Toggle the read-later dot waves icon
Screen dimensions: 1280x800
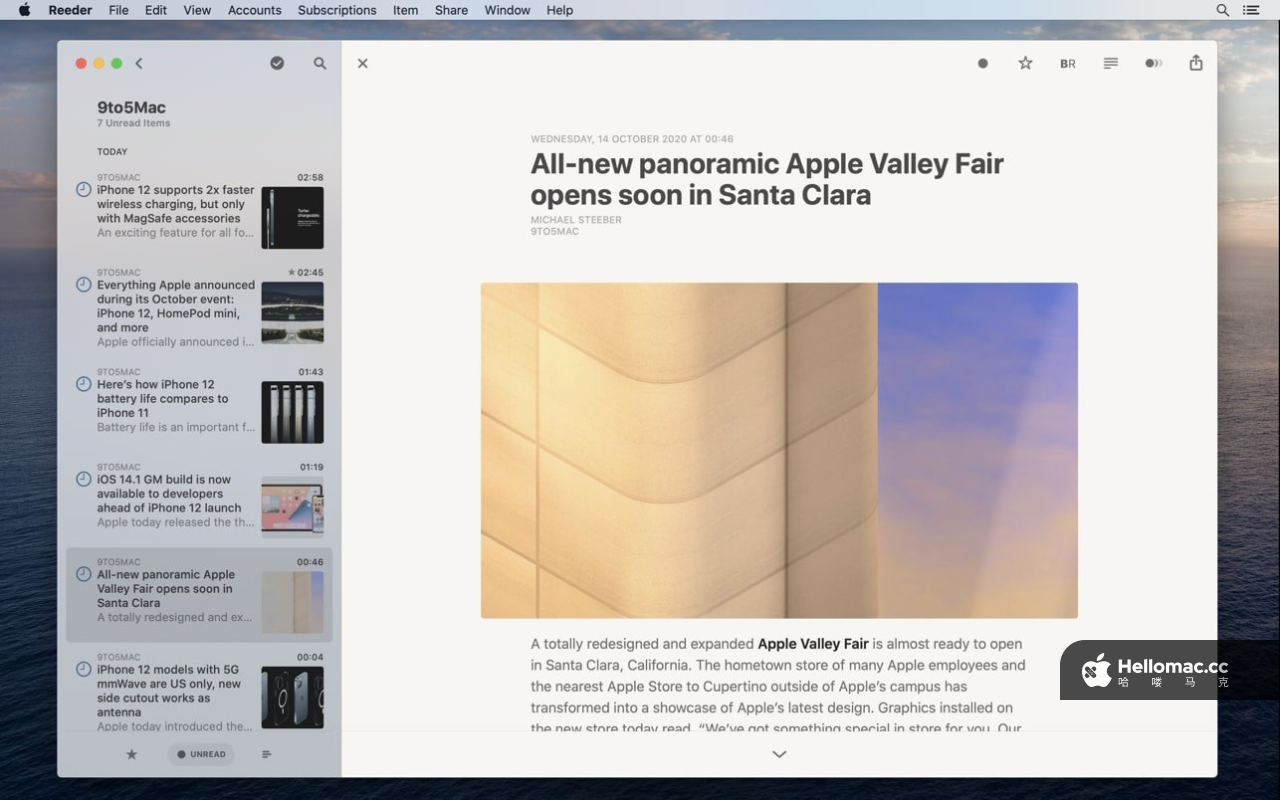pyautogui.click(x=1153, y=63)
